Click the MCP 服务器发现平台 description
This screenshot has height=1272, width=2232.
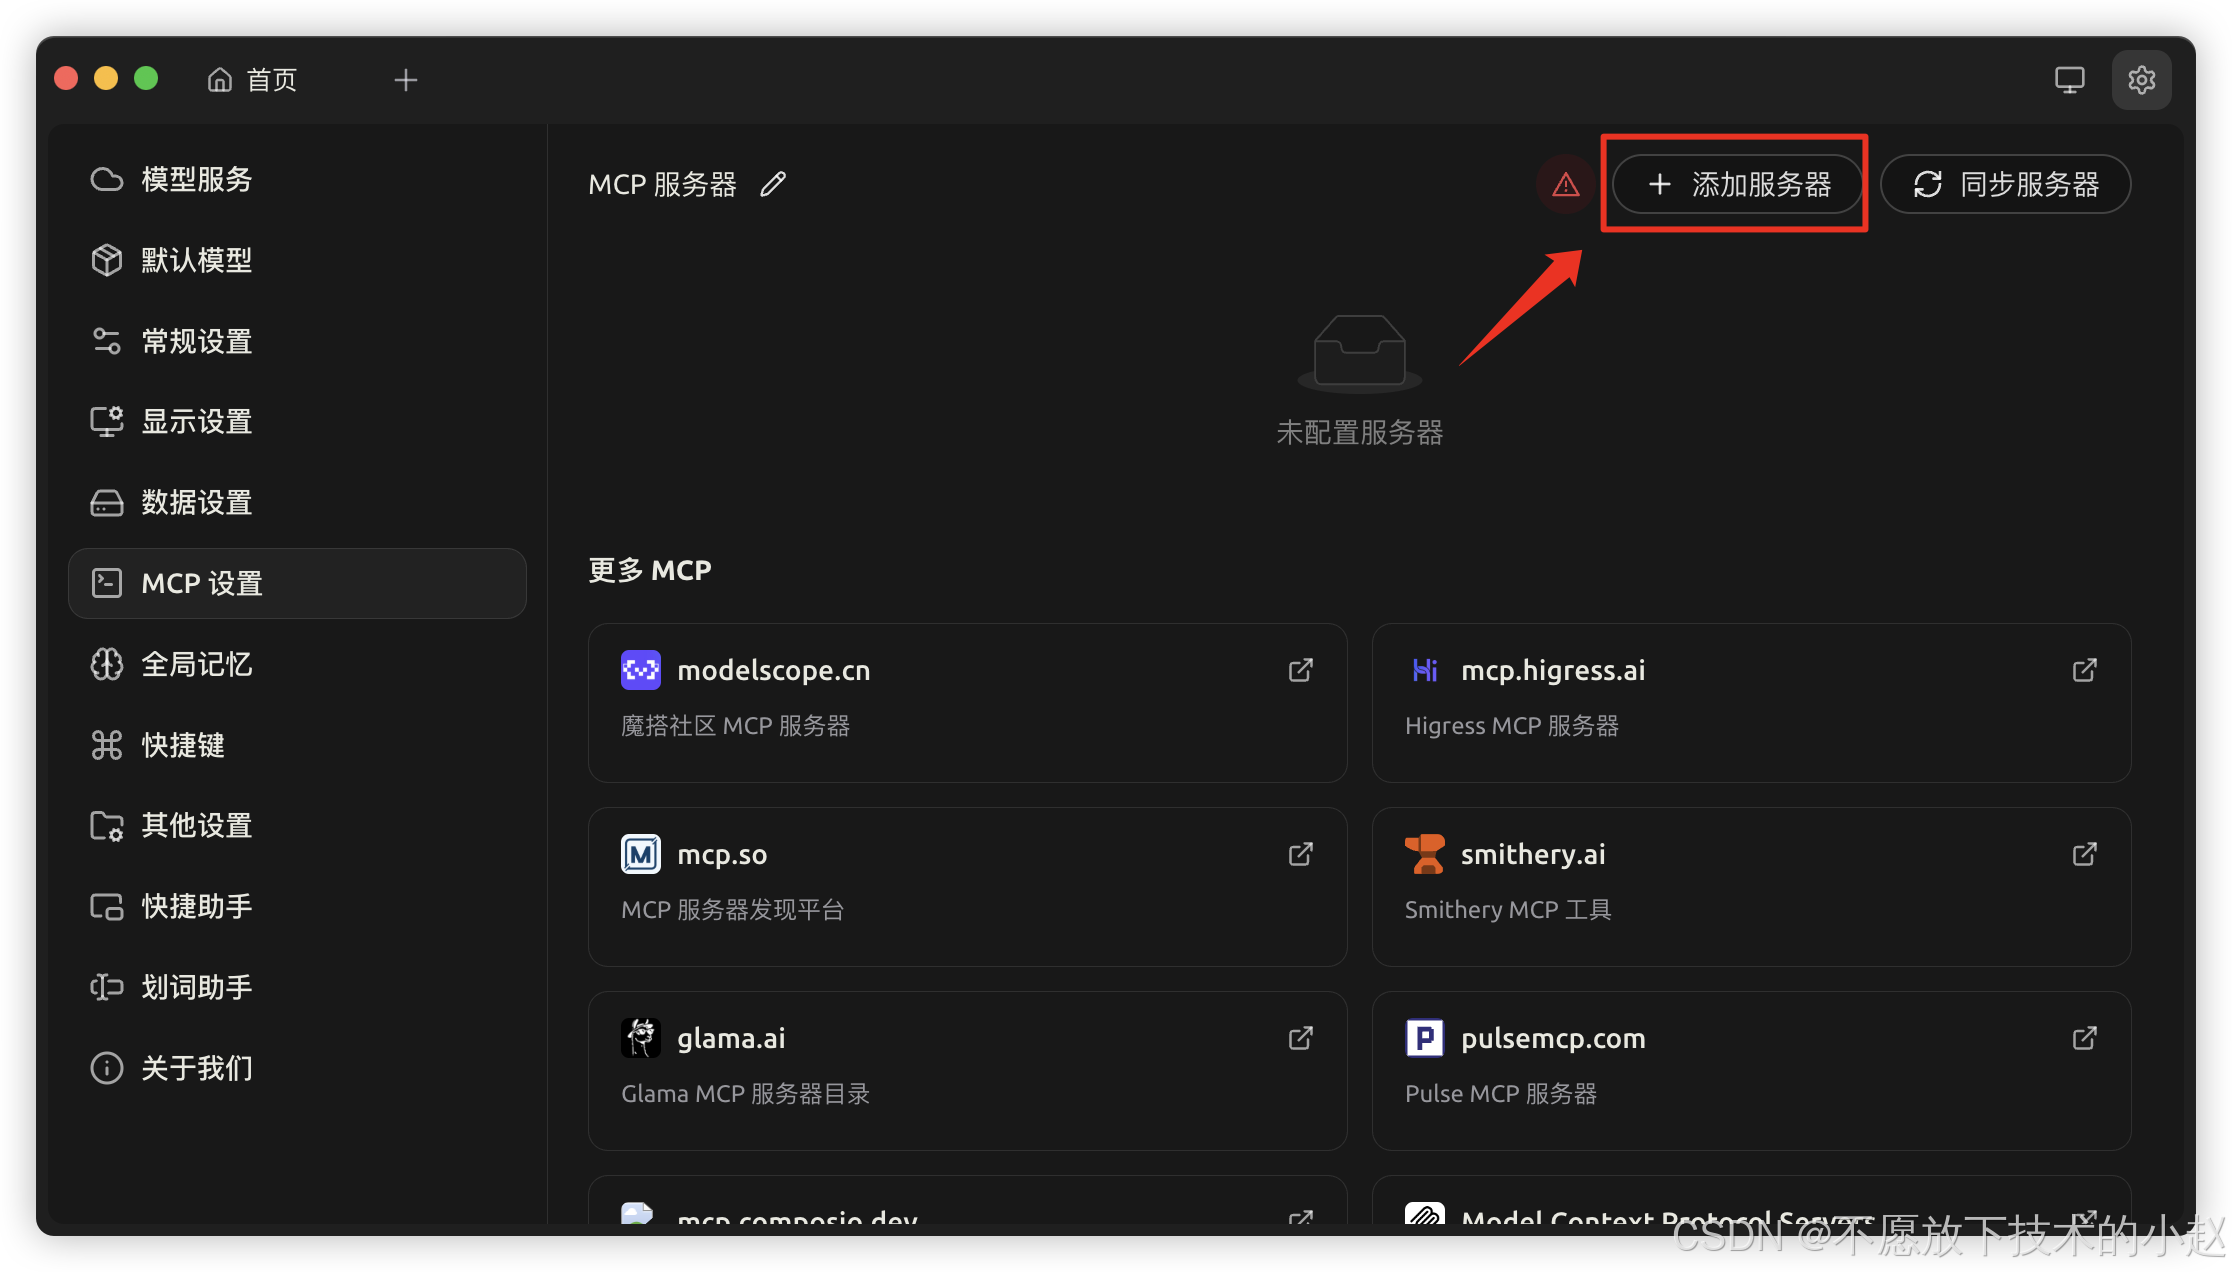tap(733, 910)
